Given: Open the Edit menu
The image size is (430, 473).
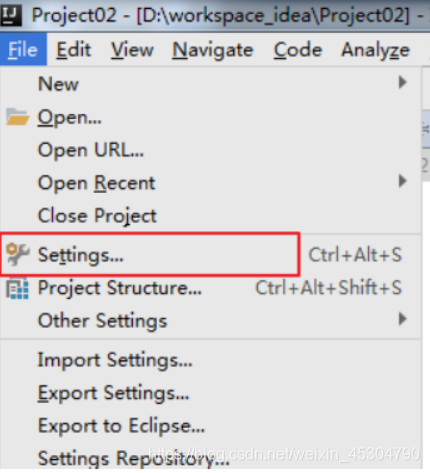Looking at the screenshot, I should 73,50.
